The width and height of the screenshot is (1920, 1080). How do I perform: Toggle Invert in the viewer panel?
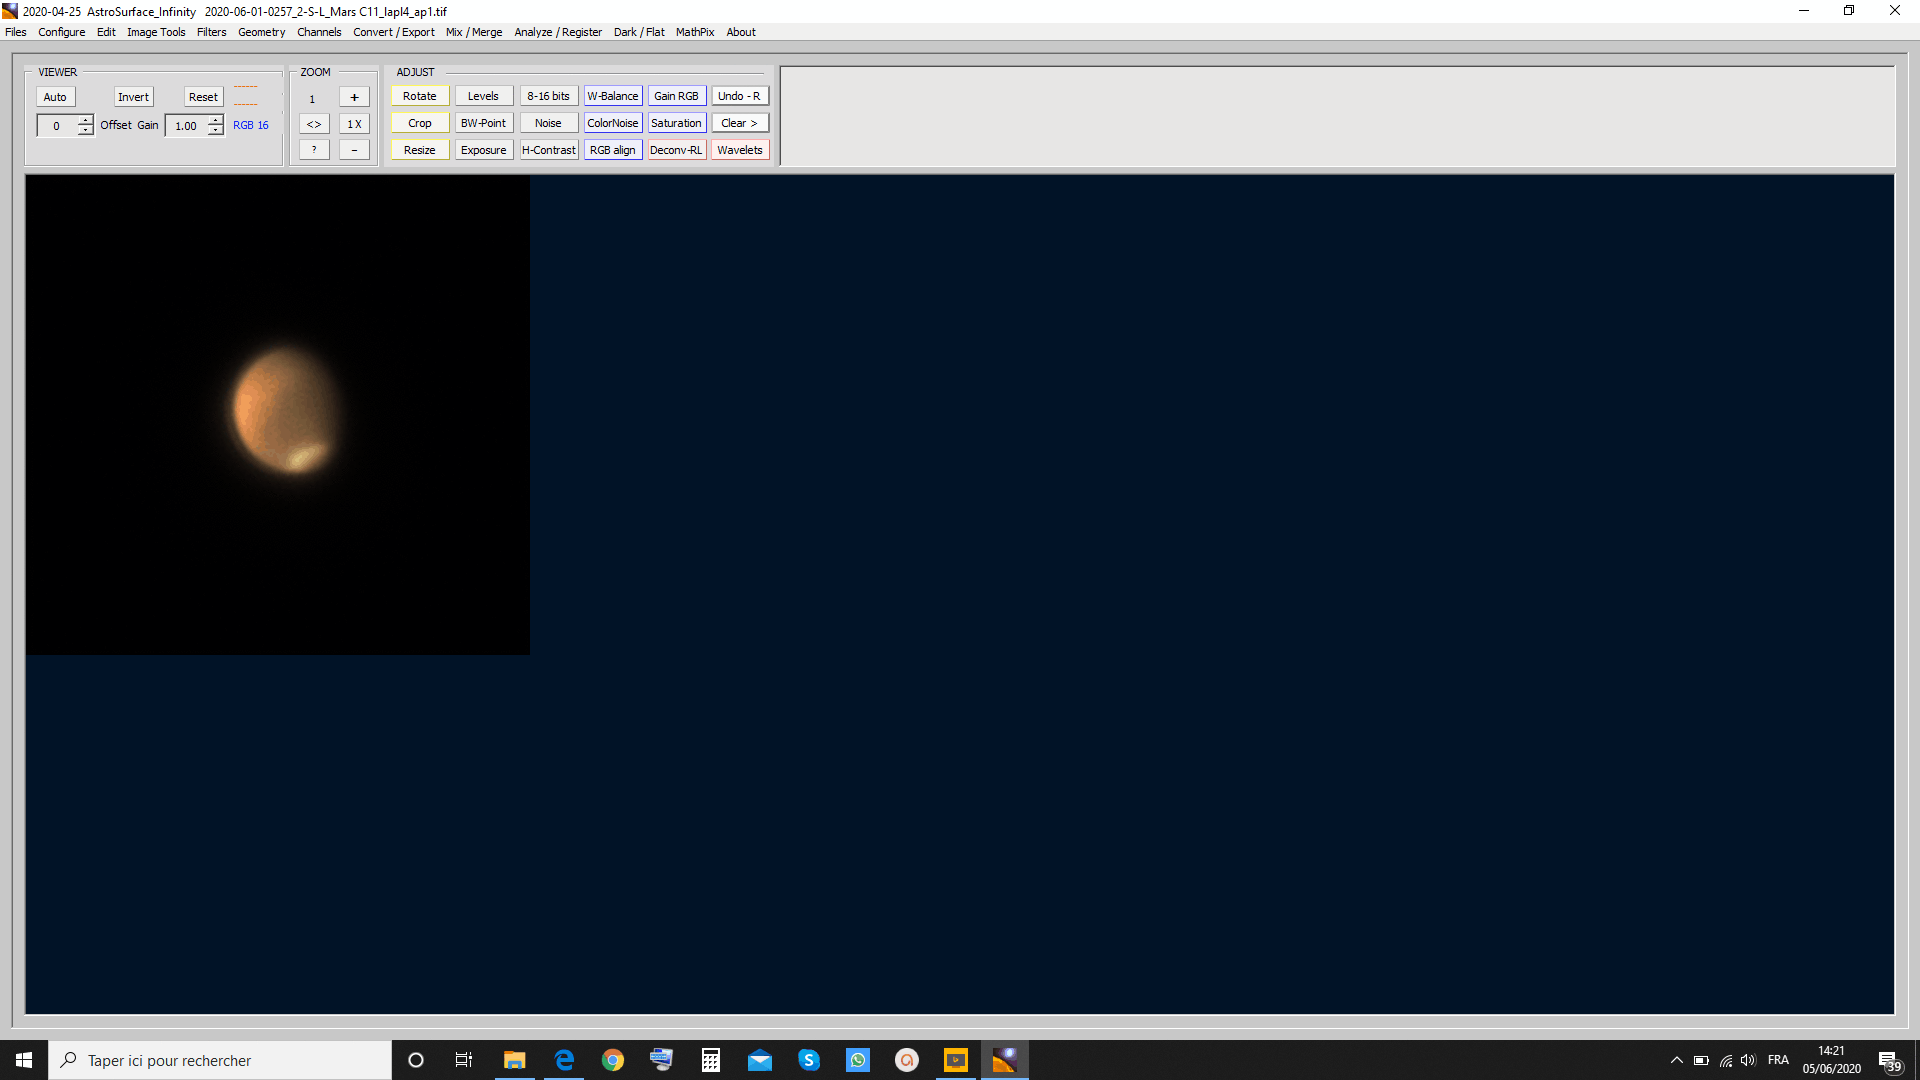point(133,97)
